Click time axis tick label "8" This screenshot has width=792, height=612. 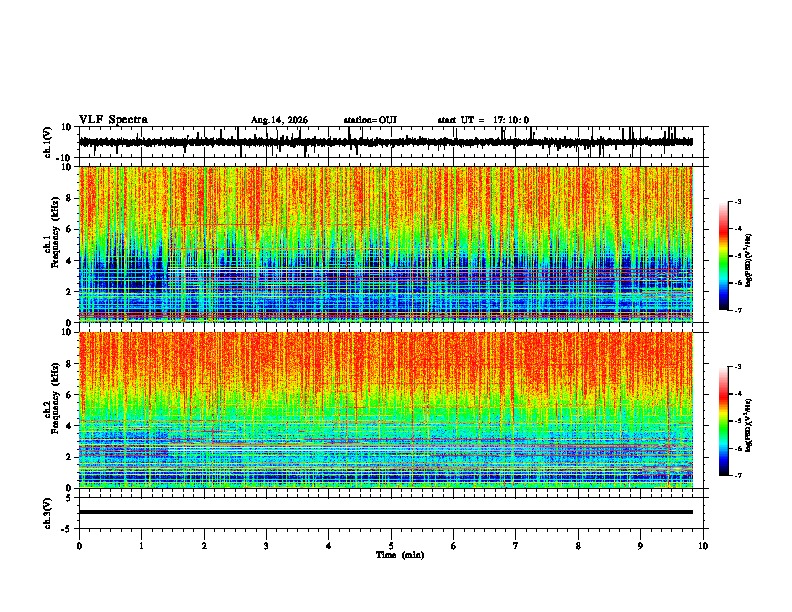578,546
